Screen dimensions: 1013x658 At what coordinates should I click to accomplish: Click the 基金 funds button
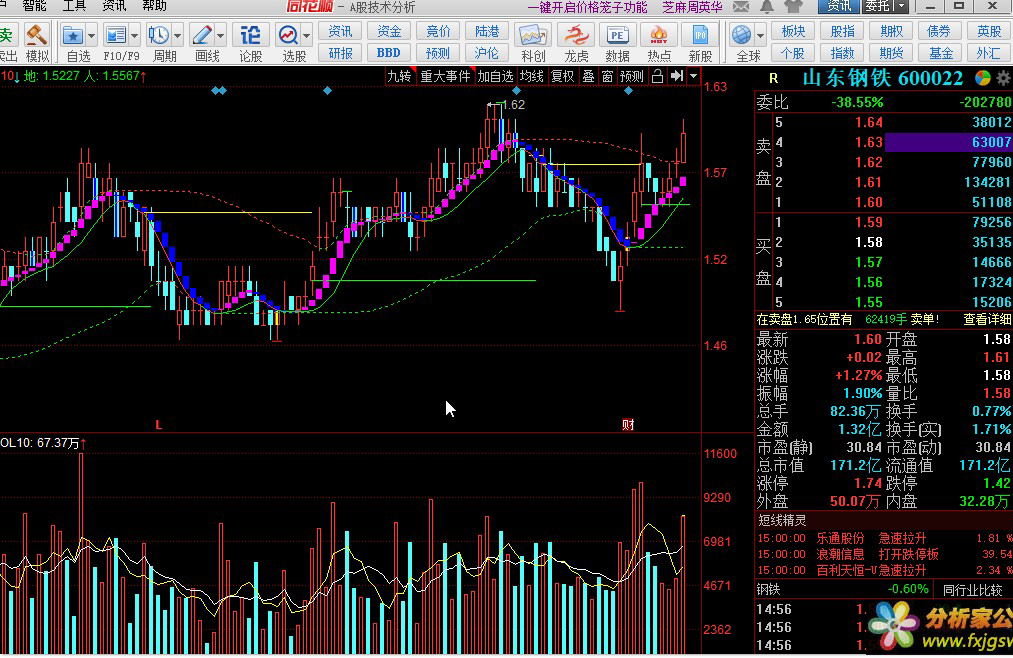coord(941,53)
